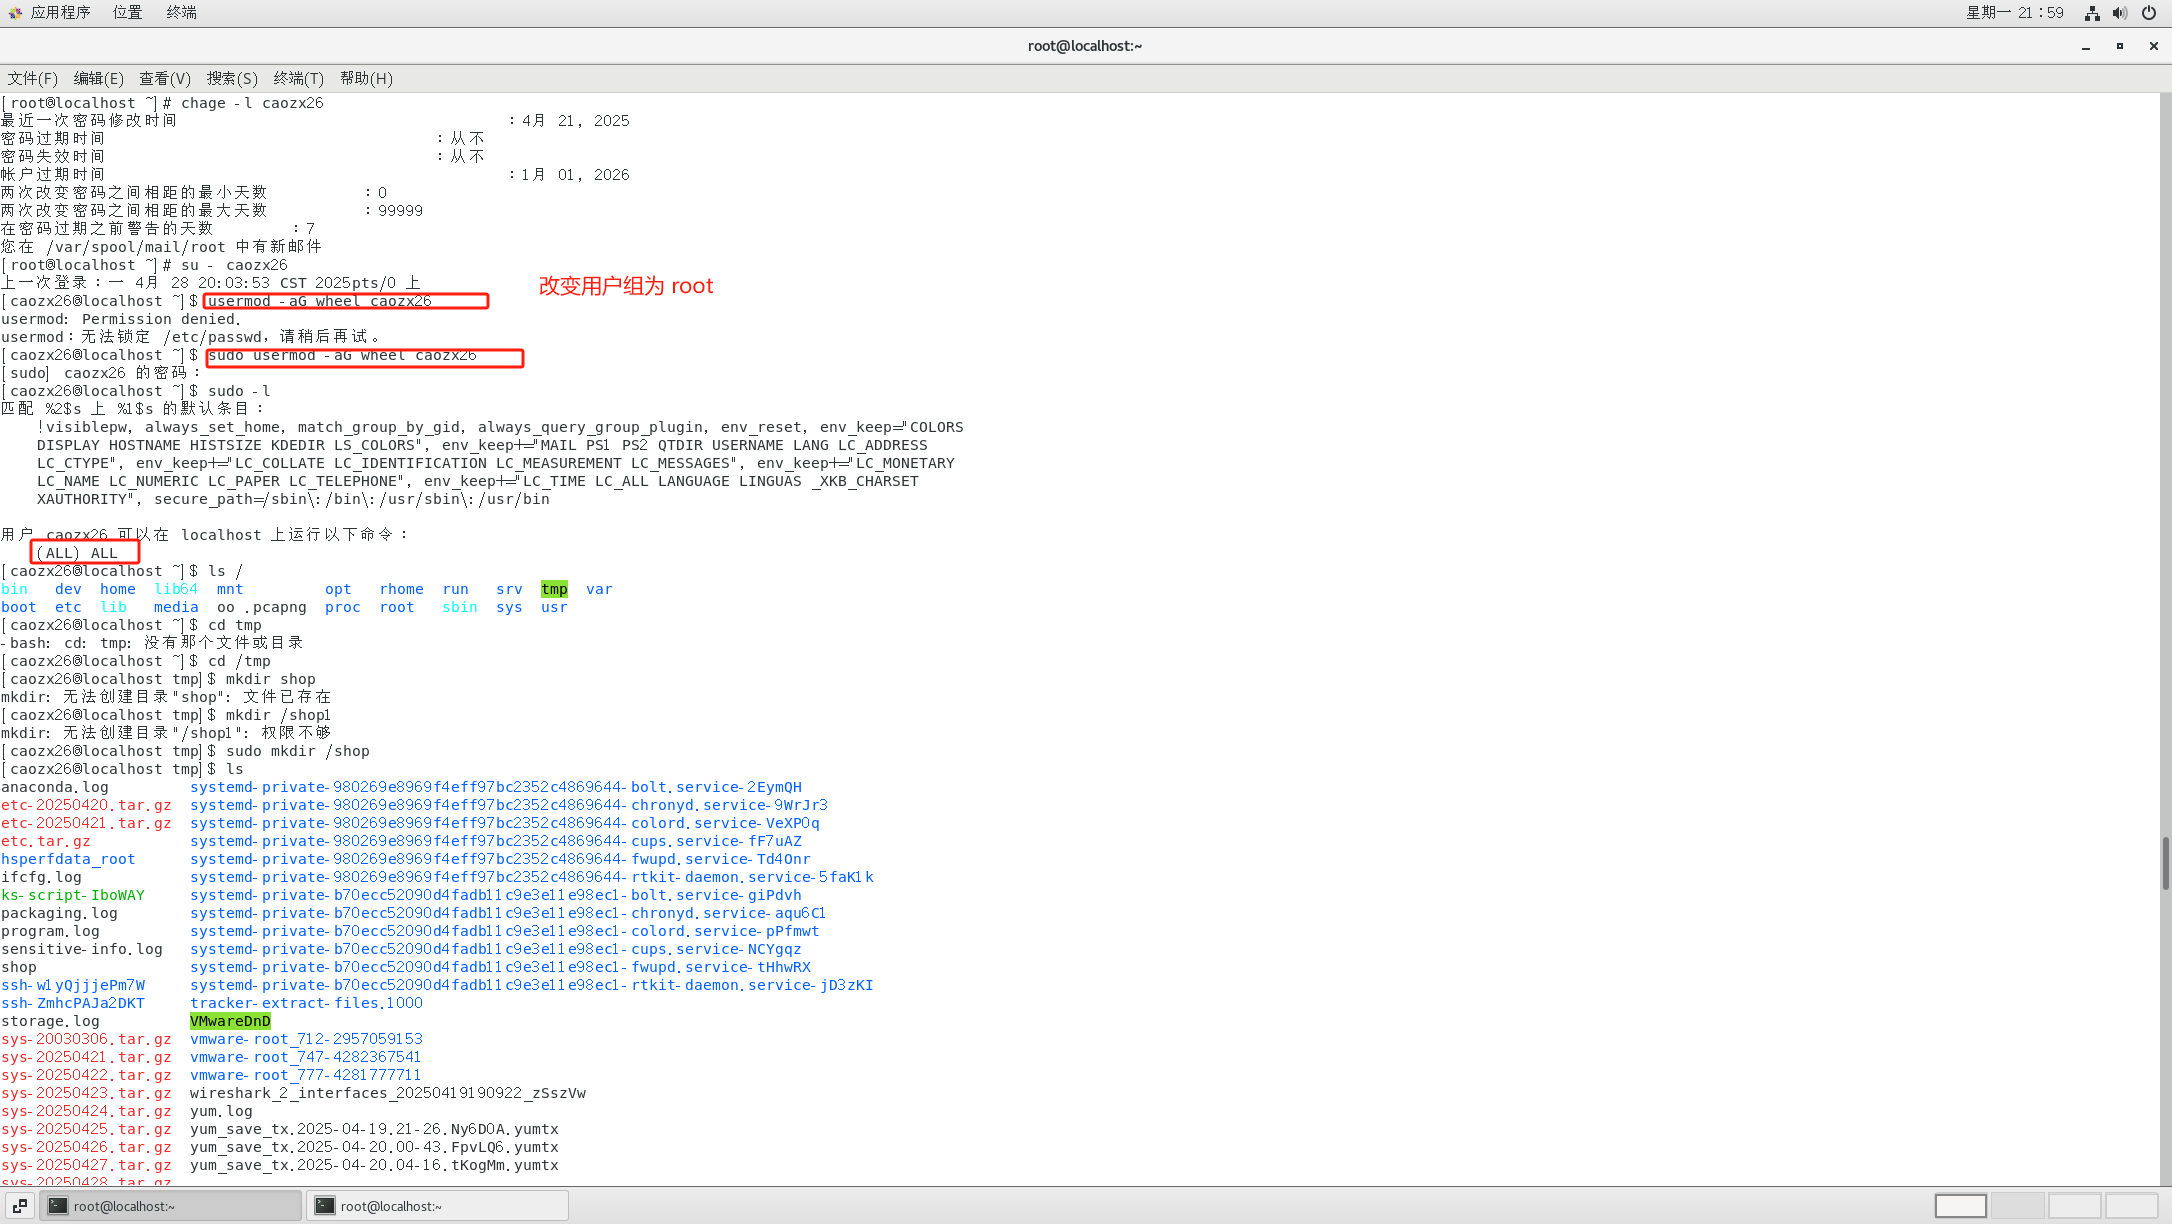Switch to first root@localhost taskbar window

pos(170,1206)
